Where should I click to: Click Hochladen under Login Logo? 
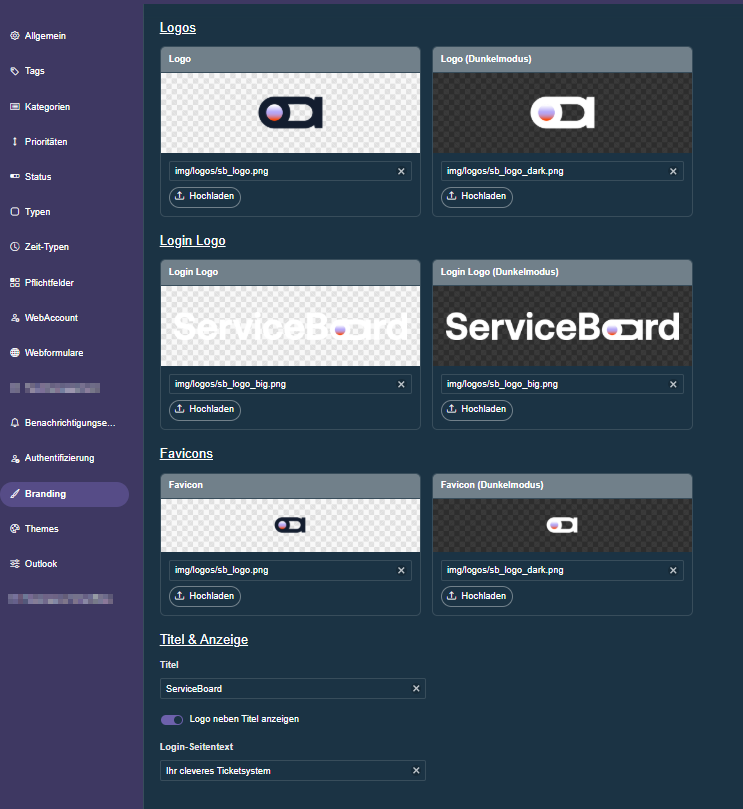(x=205, y=409)
